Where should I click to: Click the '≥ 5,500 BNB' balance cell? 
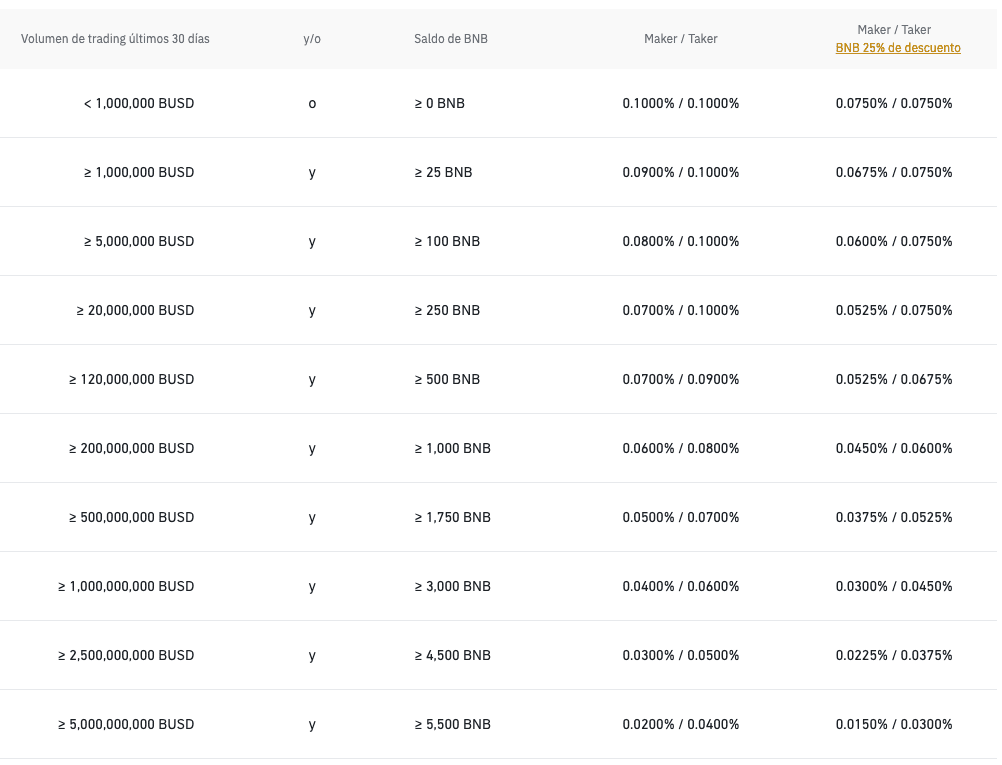[x=452, y=725]
